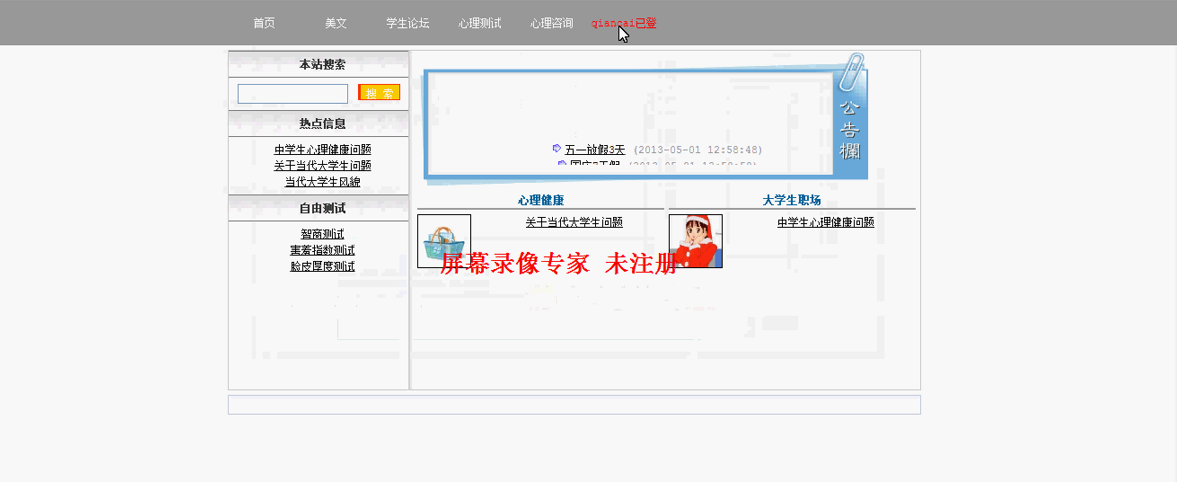Start the 智商测试 free test
The width and height of the screenshot is (1177, 482).
323,234
